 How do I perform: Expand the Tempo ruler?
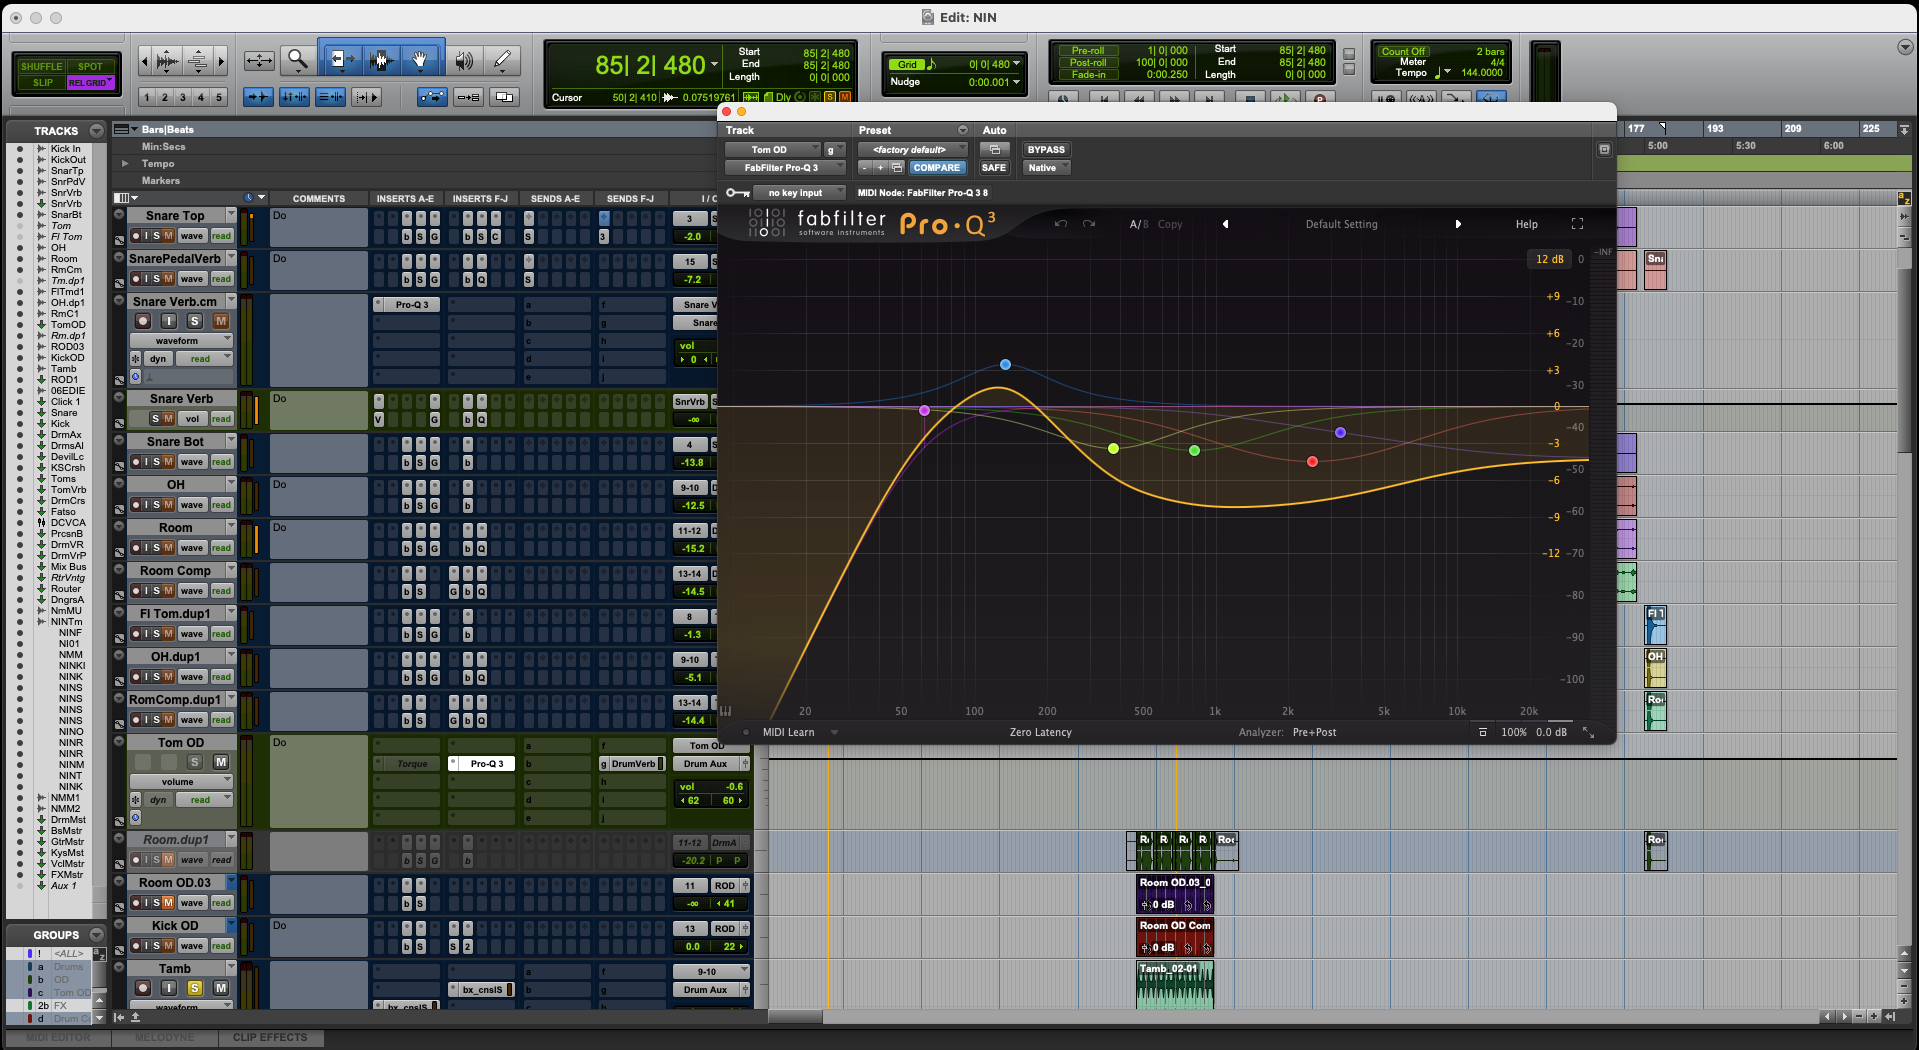(125, 163)
